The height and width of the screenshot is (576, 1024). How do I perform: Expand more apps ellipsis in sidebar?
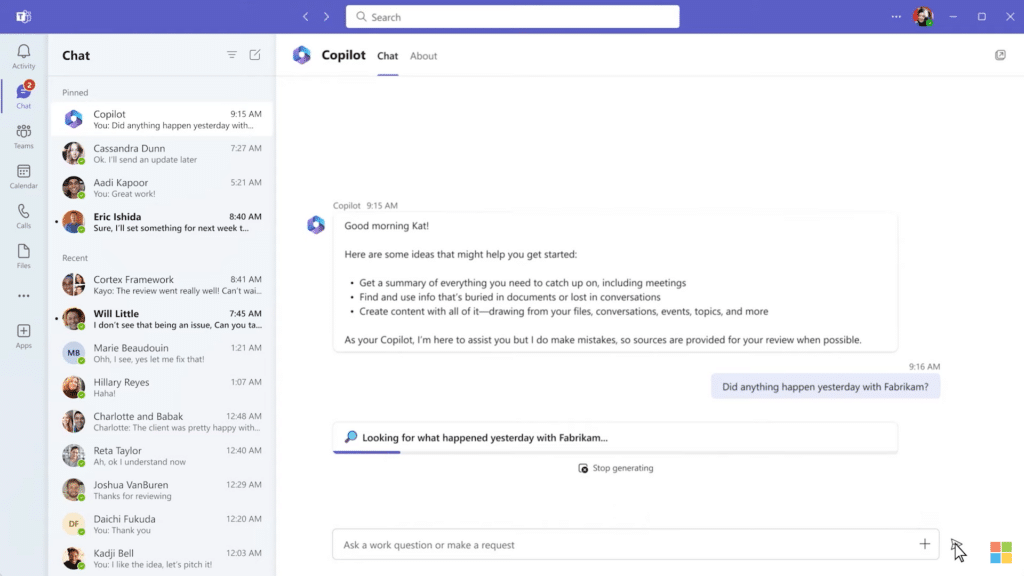pyautogui.click(x=23, y=296)
